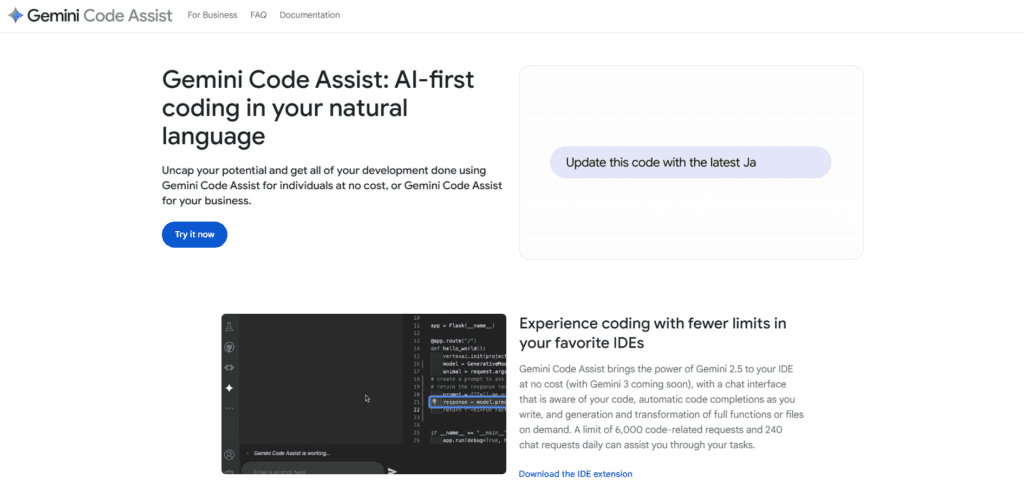Click the 'Update this code with the latest Ja' prompt bubble

[x=690, y=163]
